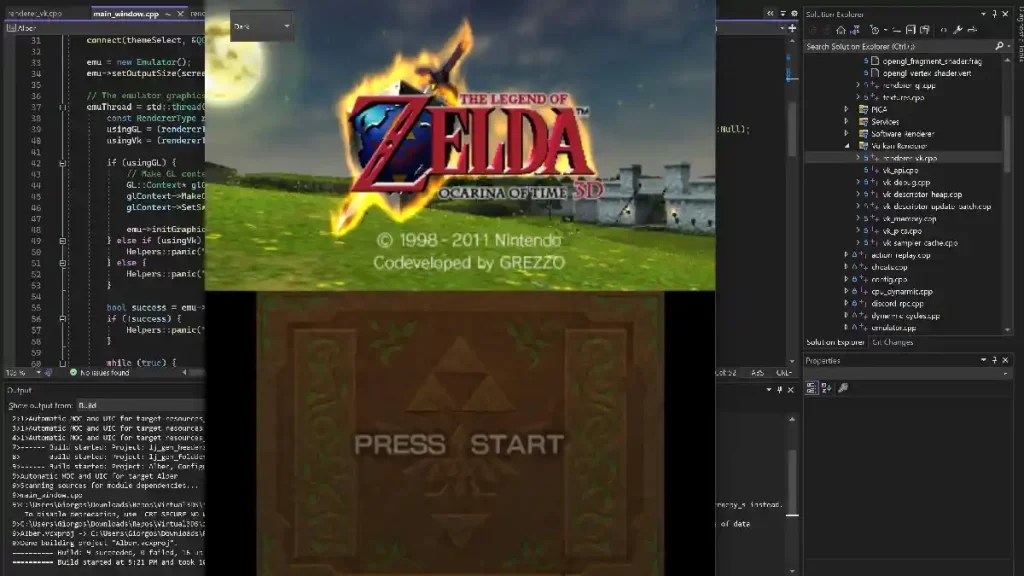Click the Solution Explorer Home icon
Screen dimensions: 1024x576
tap(840, 30)
